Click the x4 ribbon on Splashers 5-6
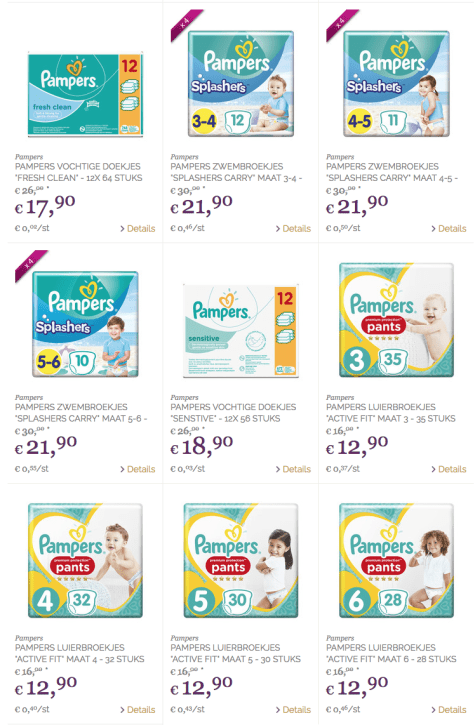The image size is (475, 725). pyautogui.click(x=31, y=266)
